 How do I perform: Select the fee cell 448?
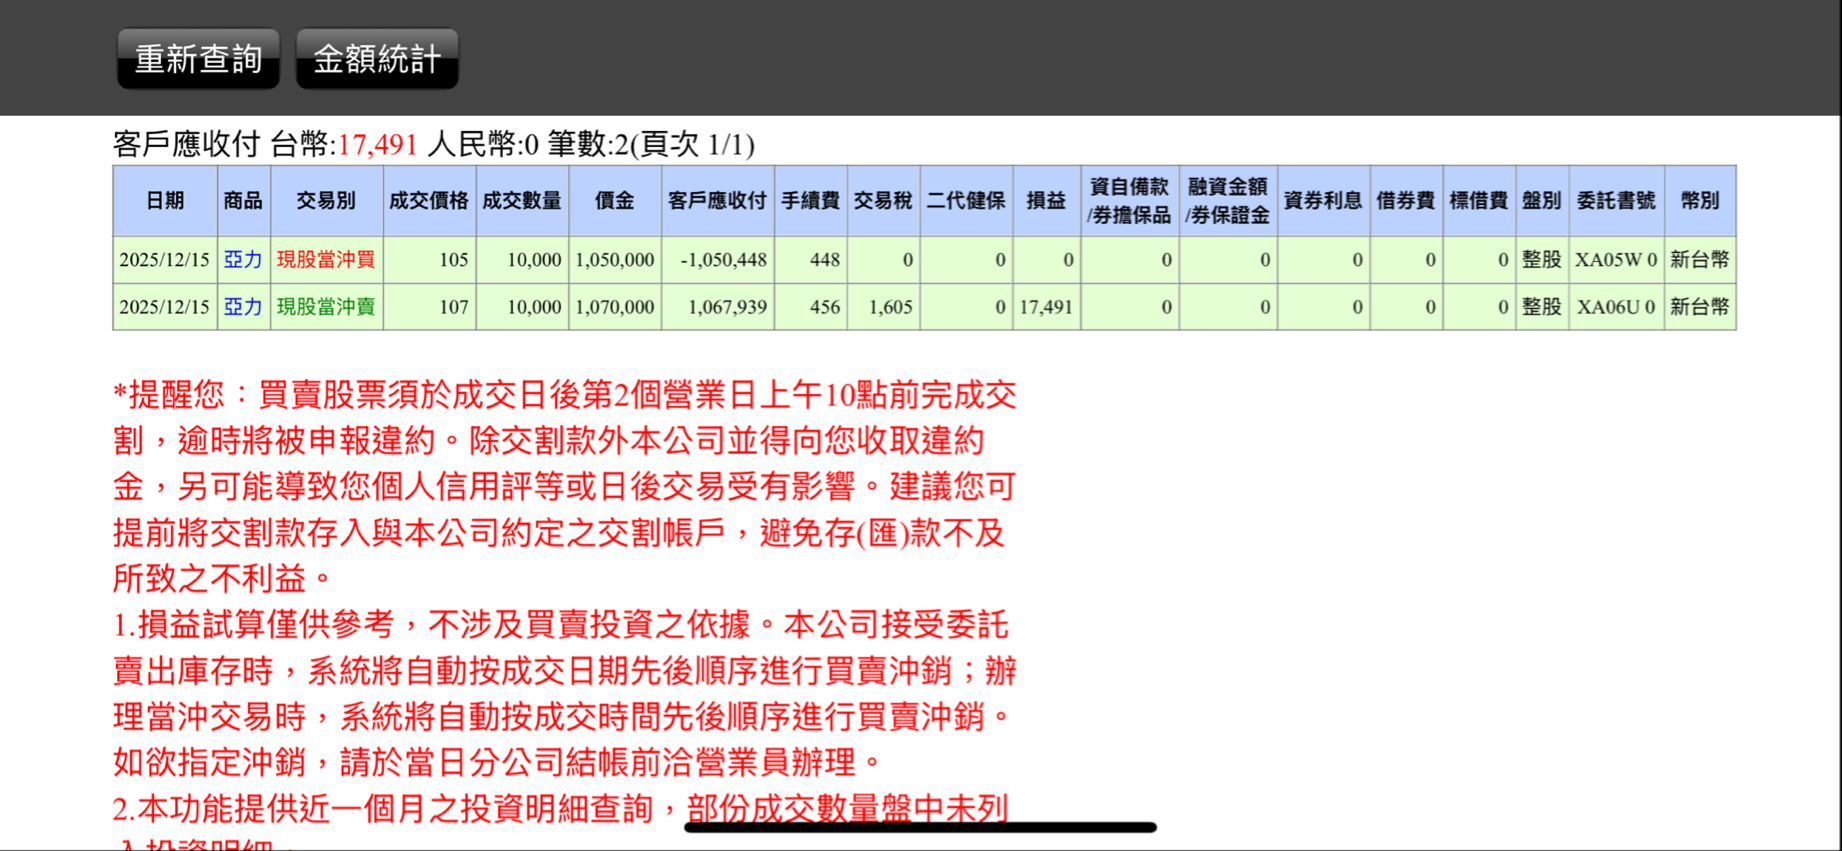(x=810, y=260)
